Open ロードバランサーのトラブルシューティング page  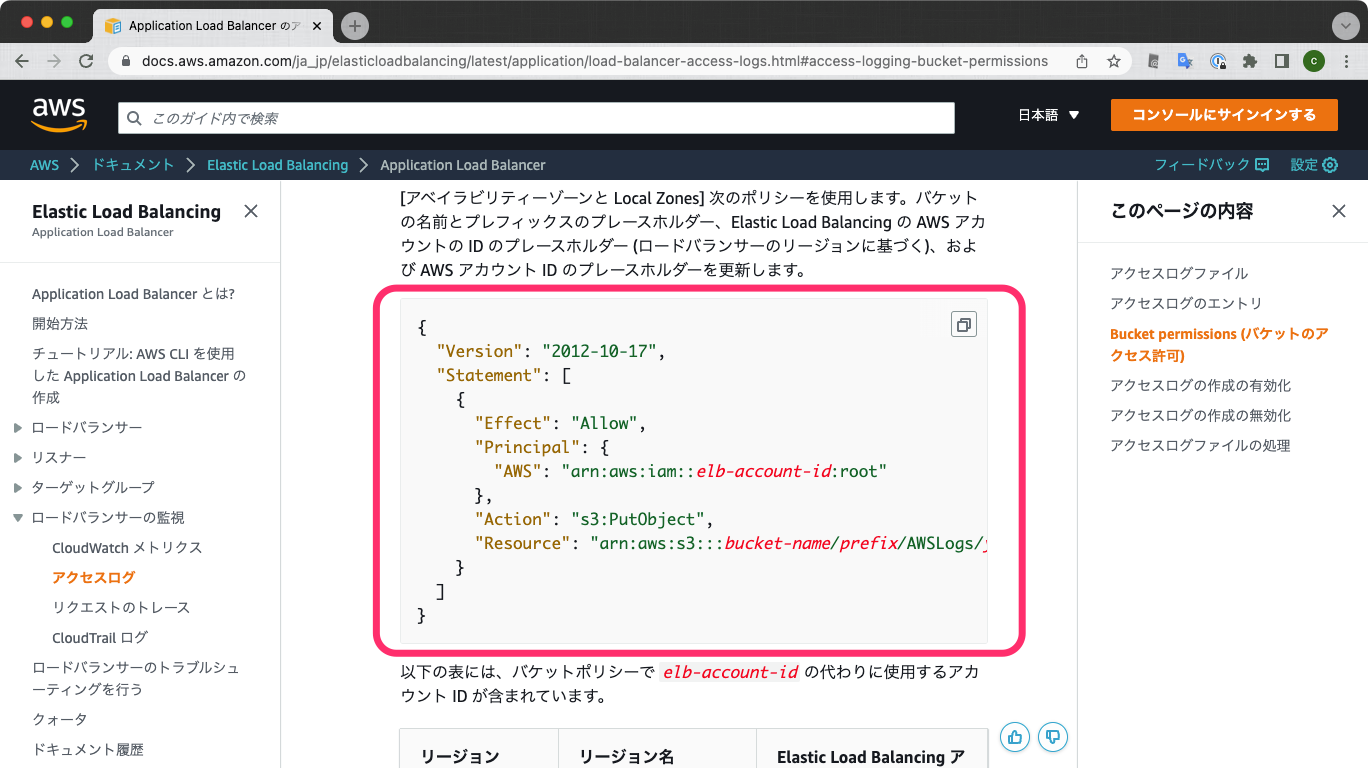[136, 678]
